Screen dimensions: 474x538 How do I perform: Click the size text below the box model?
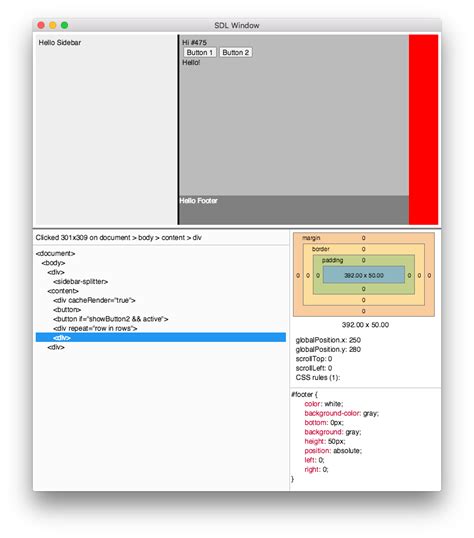click(x=365, y=325)
